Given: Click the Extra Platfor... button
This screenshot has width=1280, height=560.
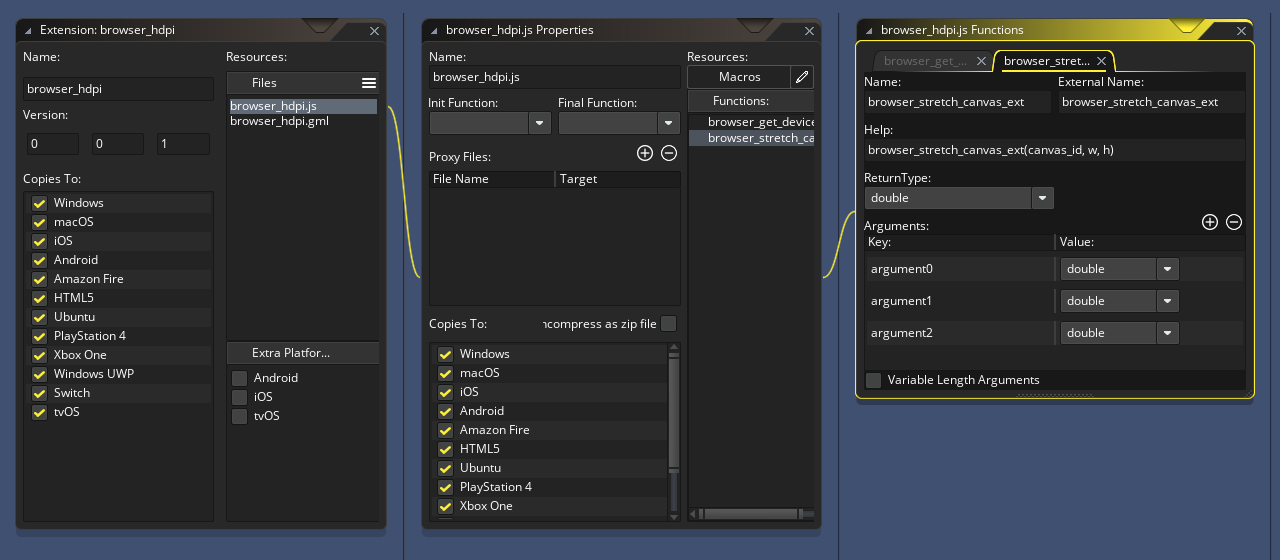Looking at the screenshot, I should point(303,353).
